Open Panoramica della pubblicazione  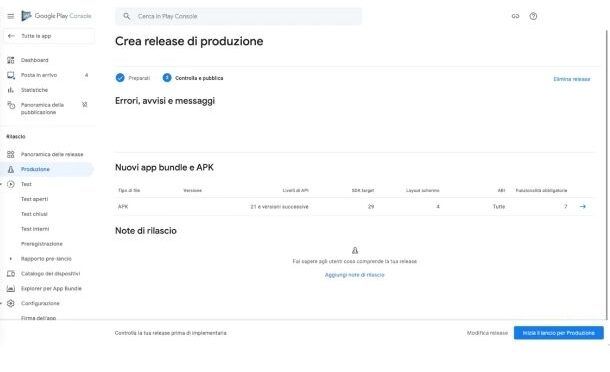pyautogui.click(x=42, y=109)
